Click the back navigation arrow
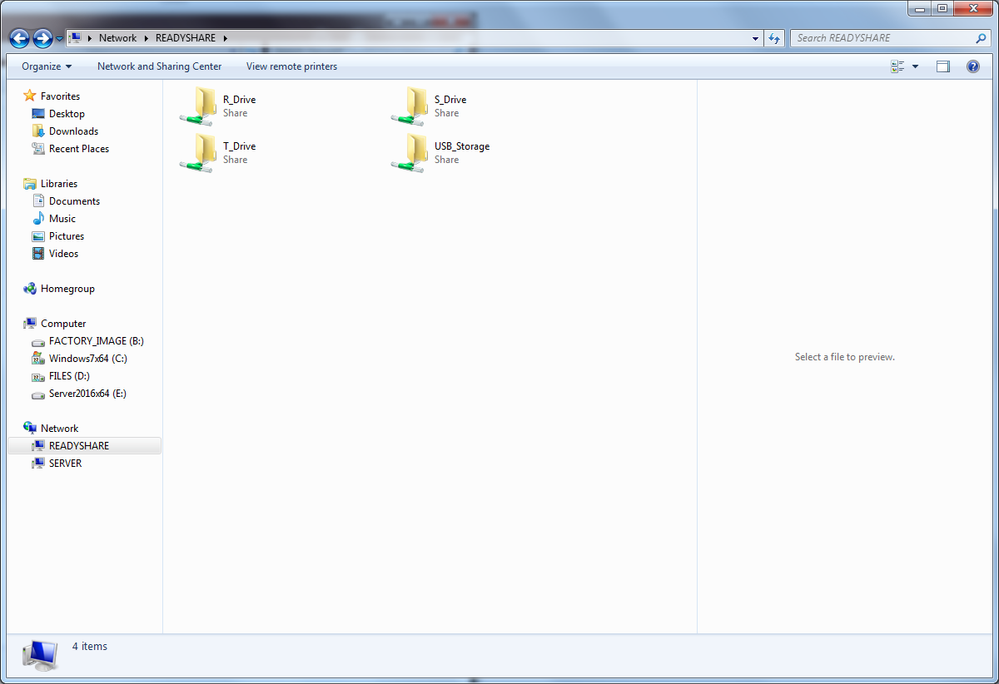 coord(19,38)
